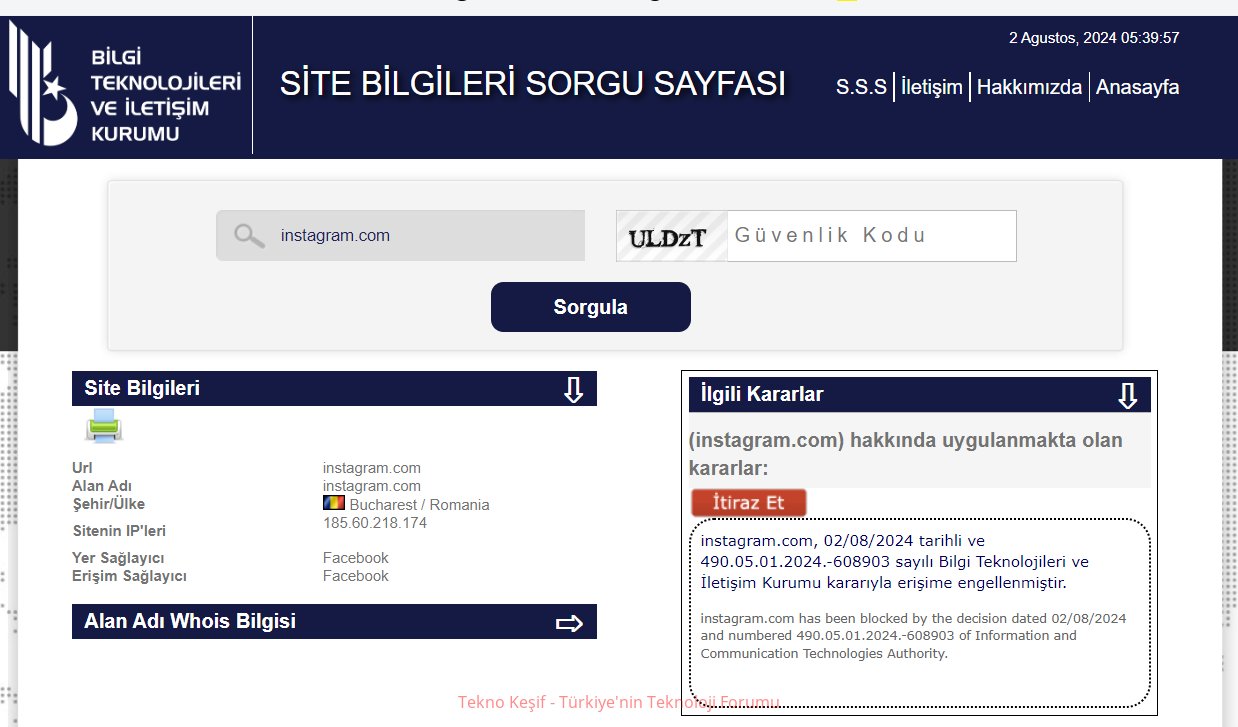Select the instagram.com value in the Alan Adı row
The width and height of the screenshot is (1238, 727).
[372, 486]
